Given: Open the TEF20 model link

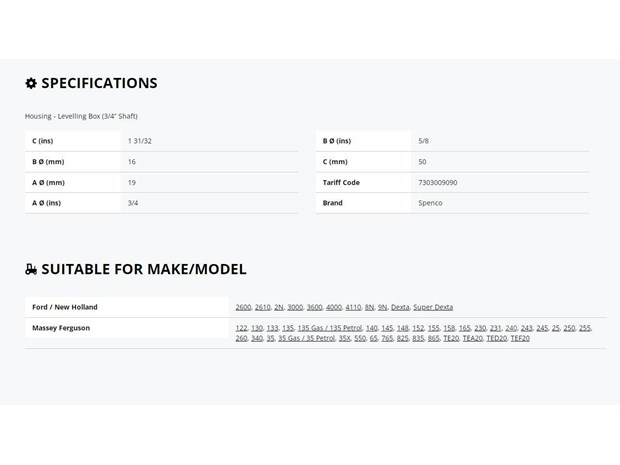Looking at the screenshot, I should pyautogui.click(x=520, y=338).
